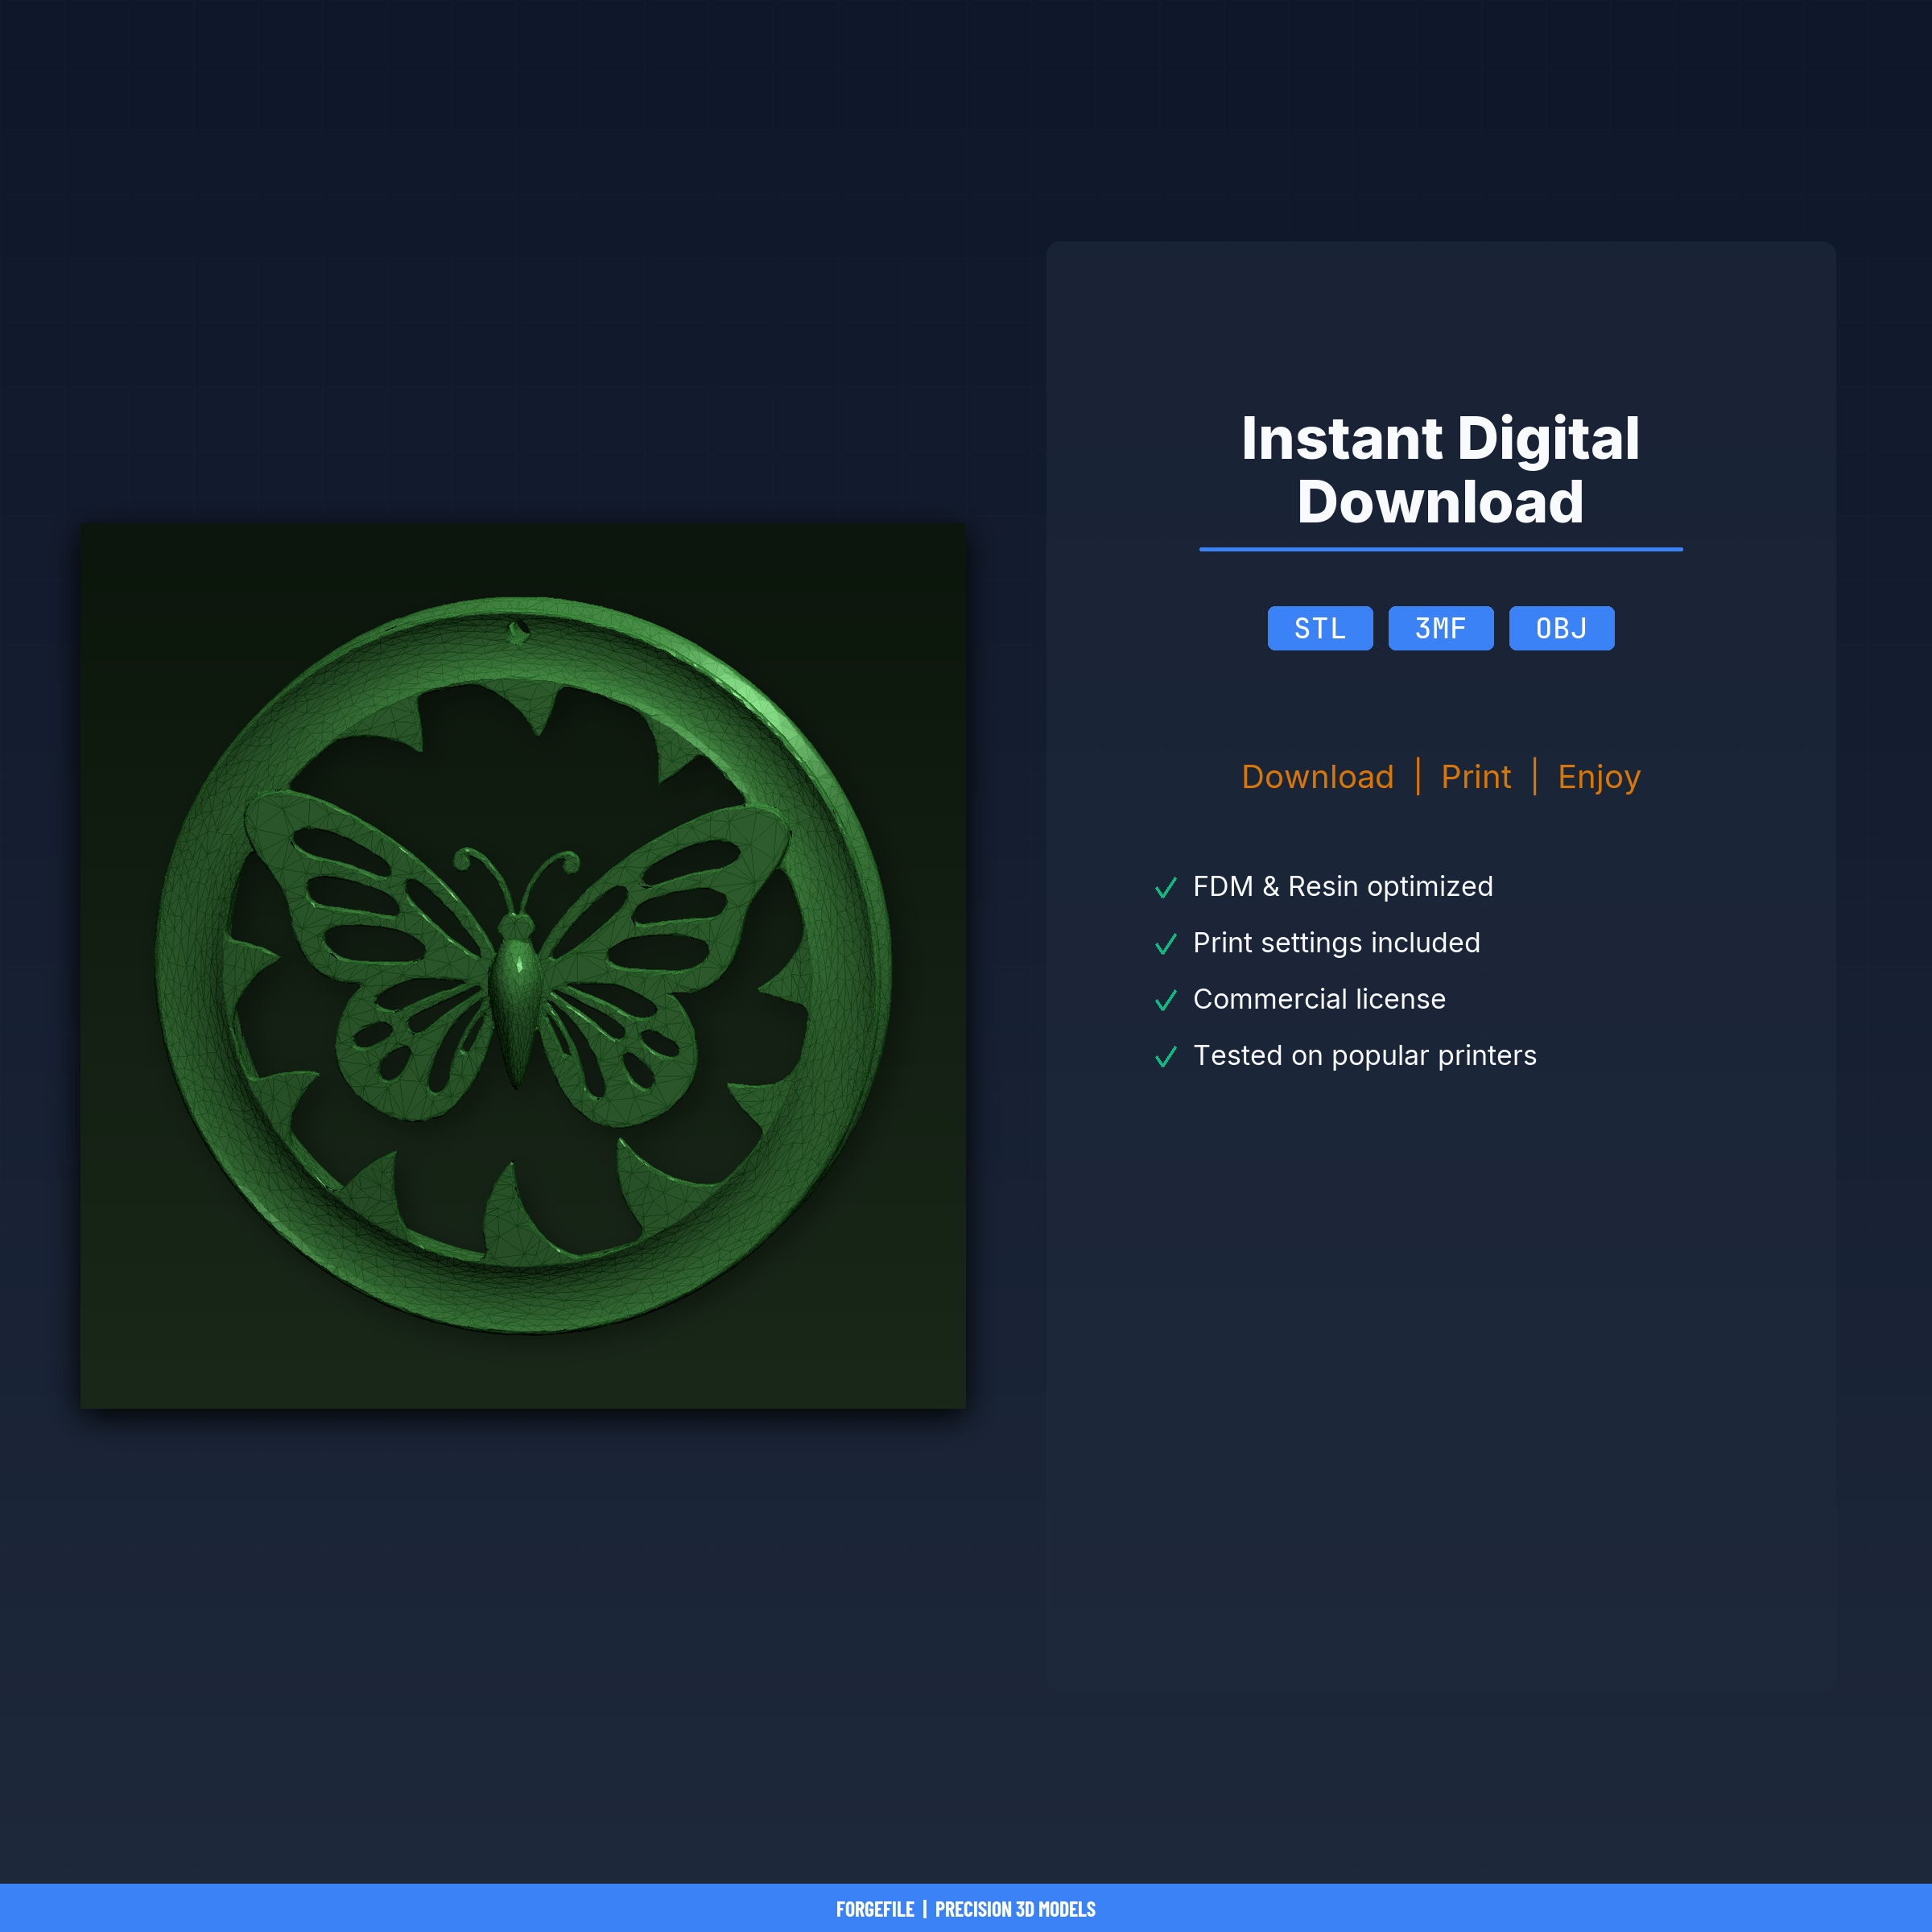This screenshot has width=1932, height=1932.
Task: Click the Tested on popular printers text
Action: point(1364,1055)
